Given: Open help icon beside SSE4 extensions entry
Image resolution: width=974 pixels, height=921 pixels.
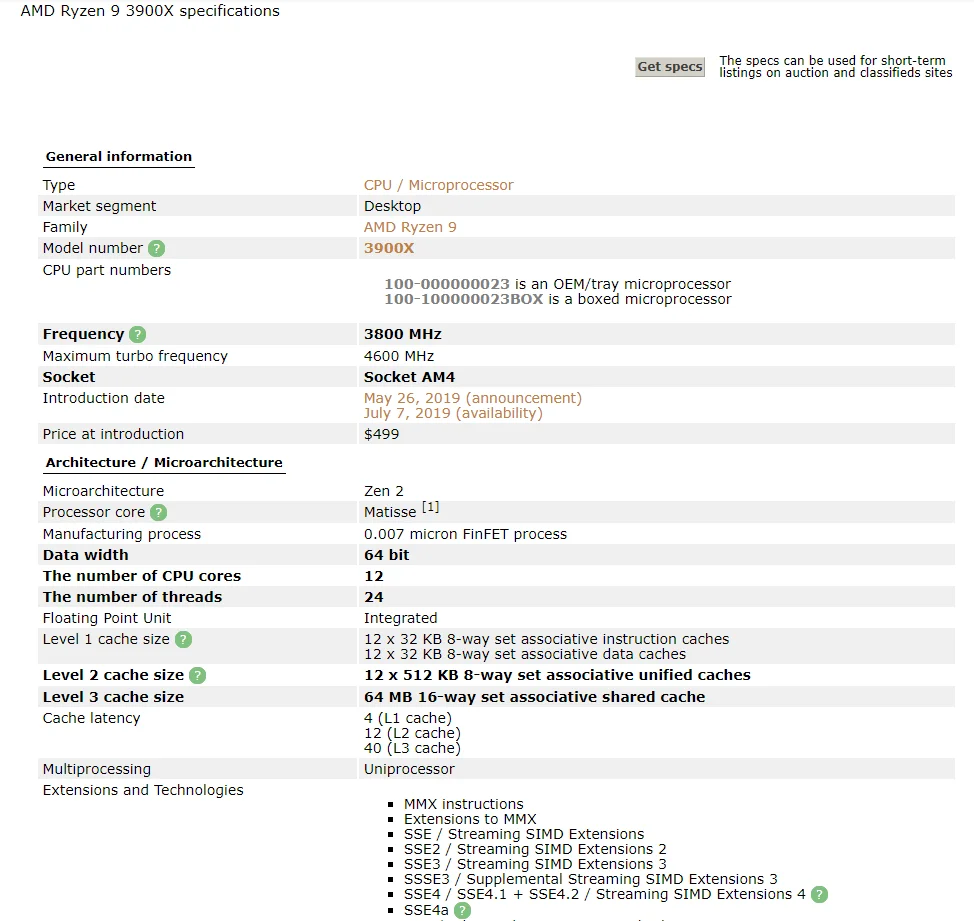Looking at the screenshot, I should point(819,895).
